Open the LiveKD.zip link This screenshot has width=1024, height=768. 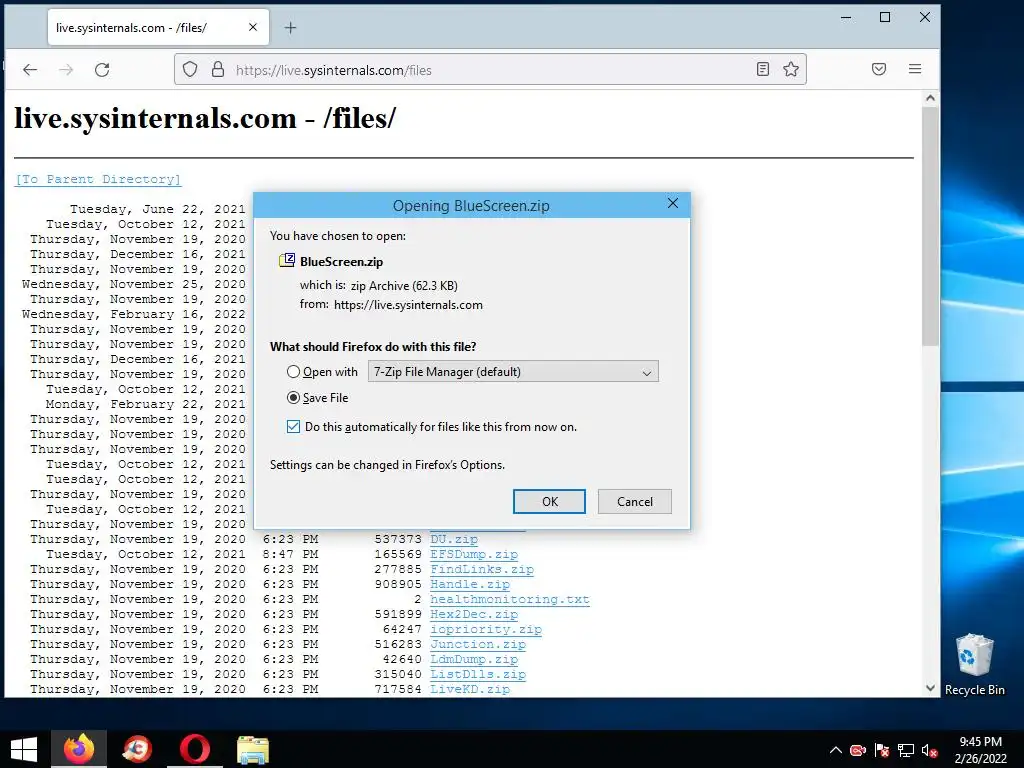(x=470, y=689)
